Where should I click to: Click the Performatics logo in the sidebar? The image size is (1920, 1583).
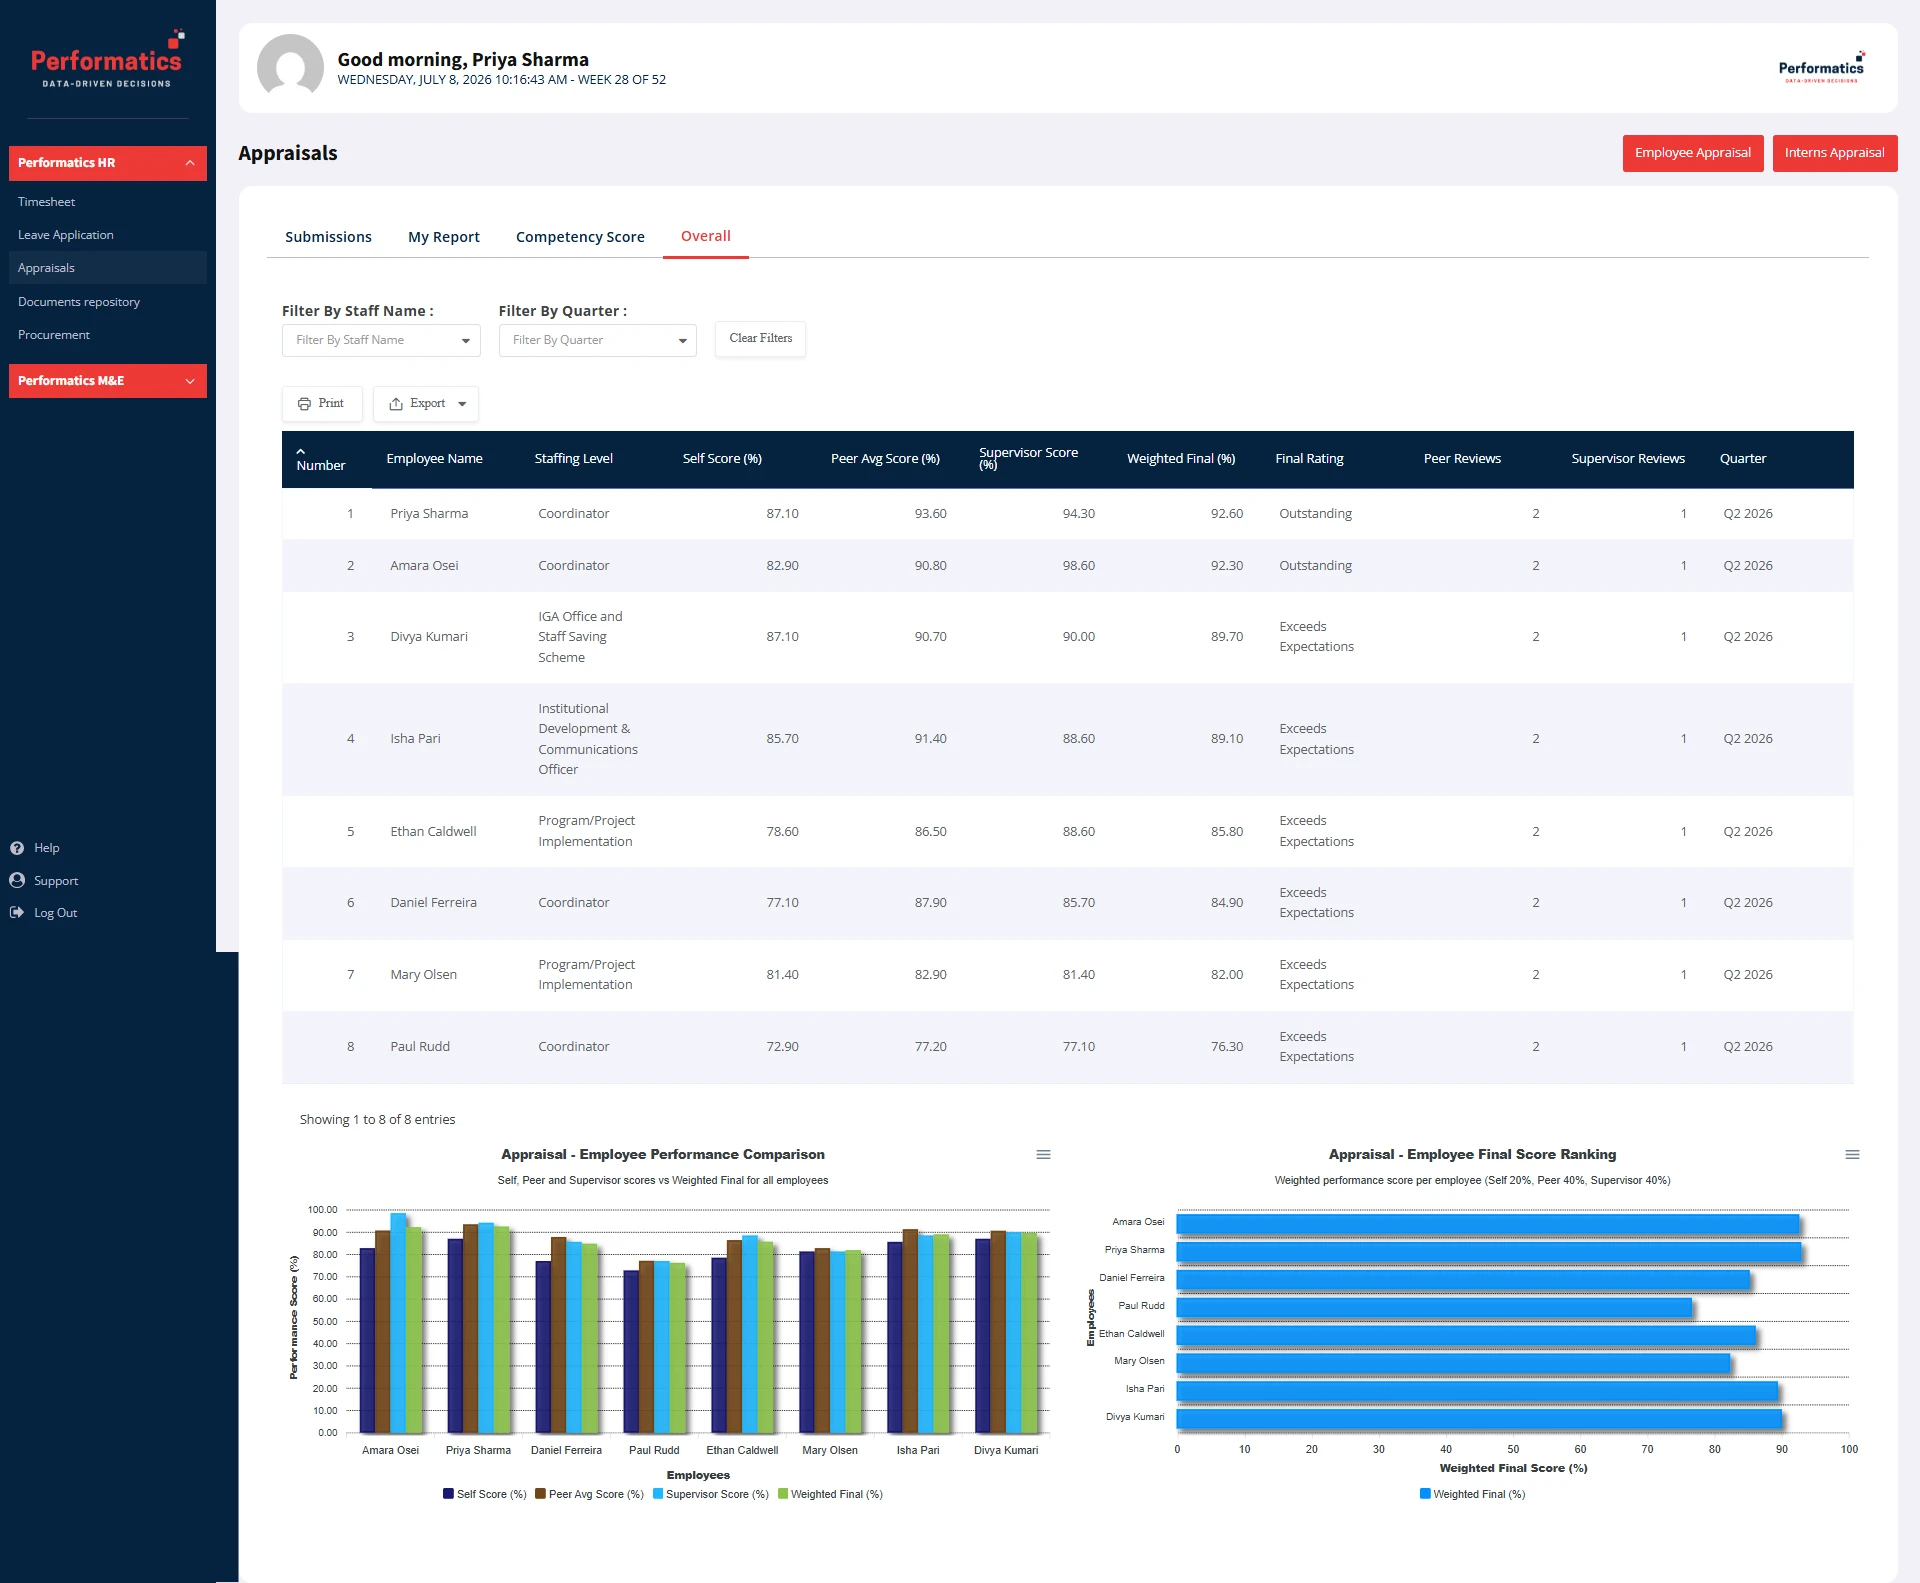pos(107,61)
